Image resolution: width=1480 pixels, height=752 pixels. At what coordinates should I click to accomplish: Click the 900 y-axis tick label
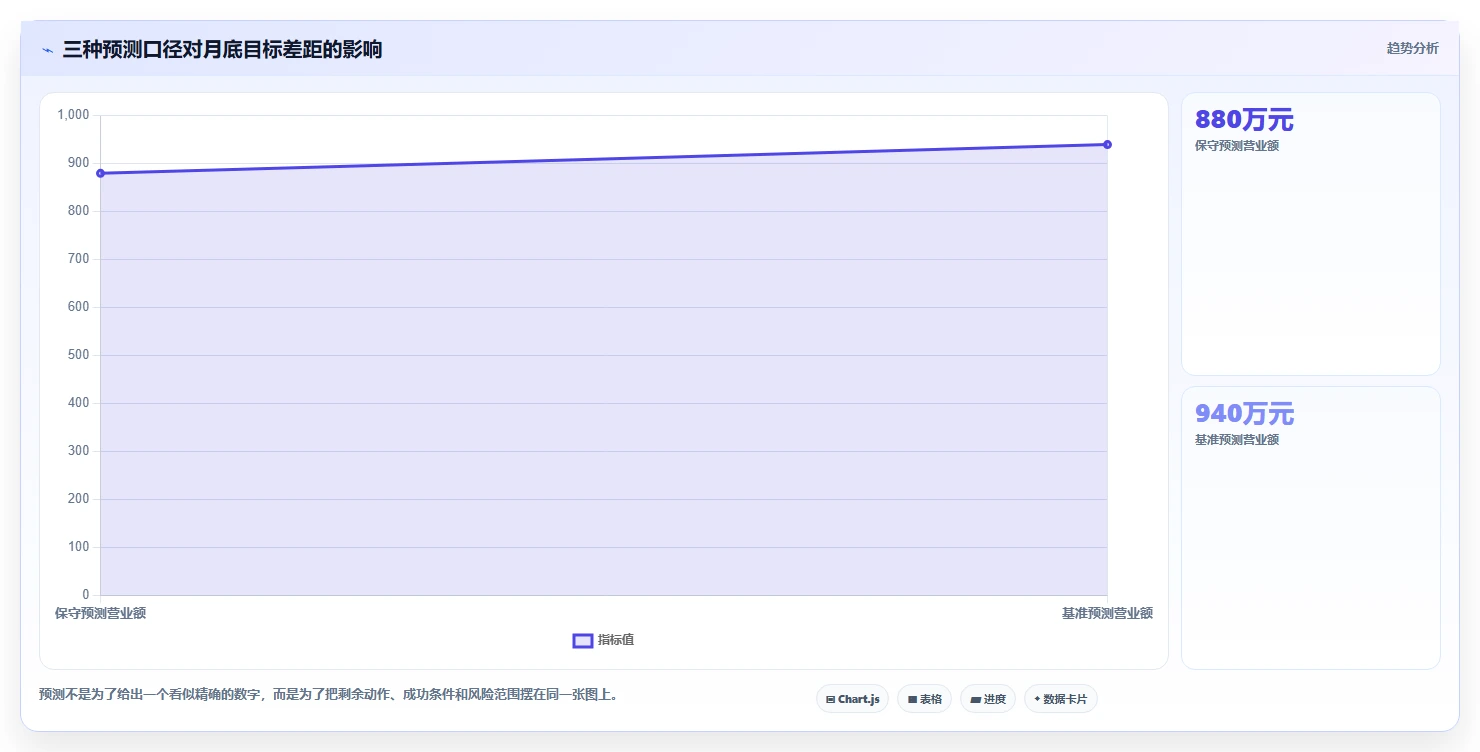[x=79, y=163]
